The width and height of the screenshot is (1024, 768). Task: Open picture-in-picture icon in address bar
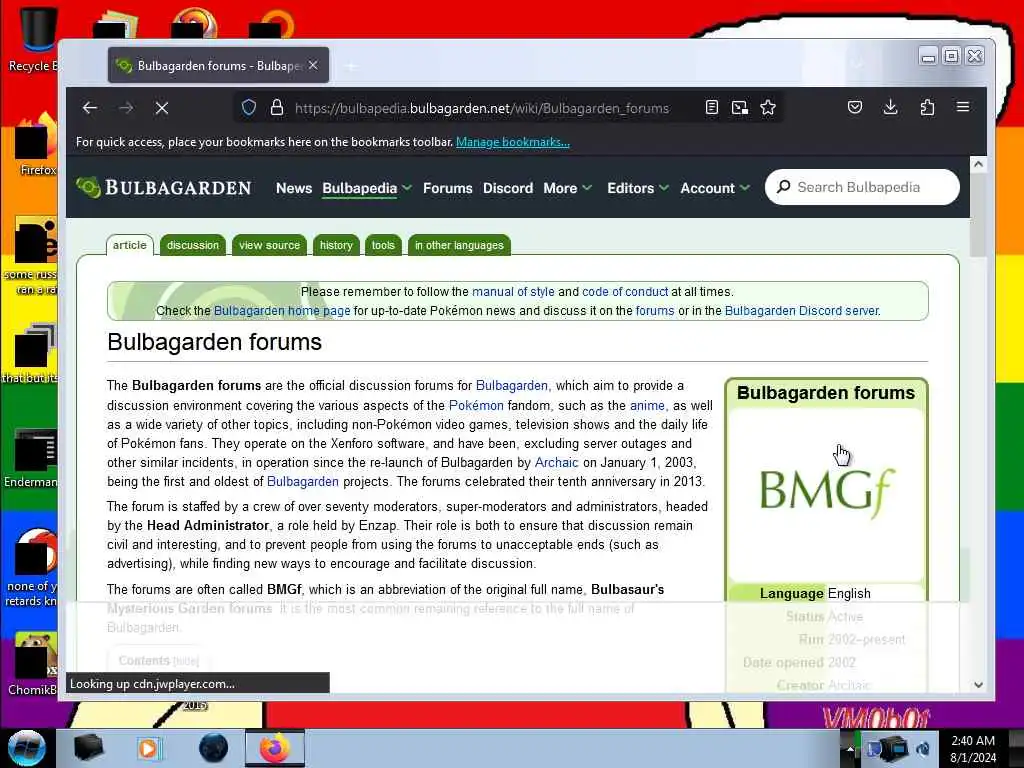740,108
